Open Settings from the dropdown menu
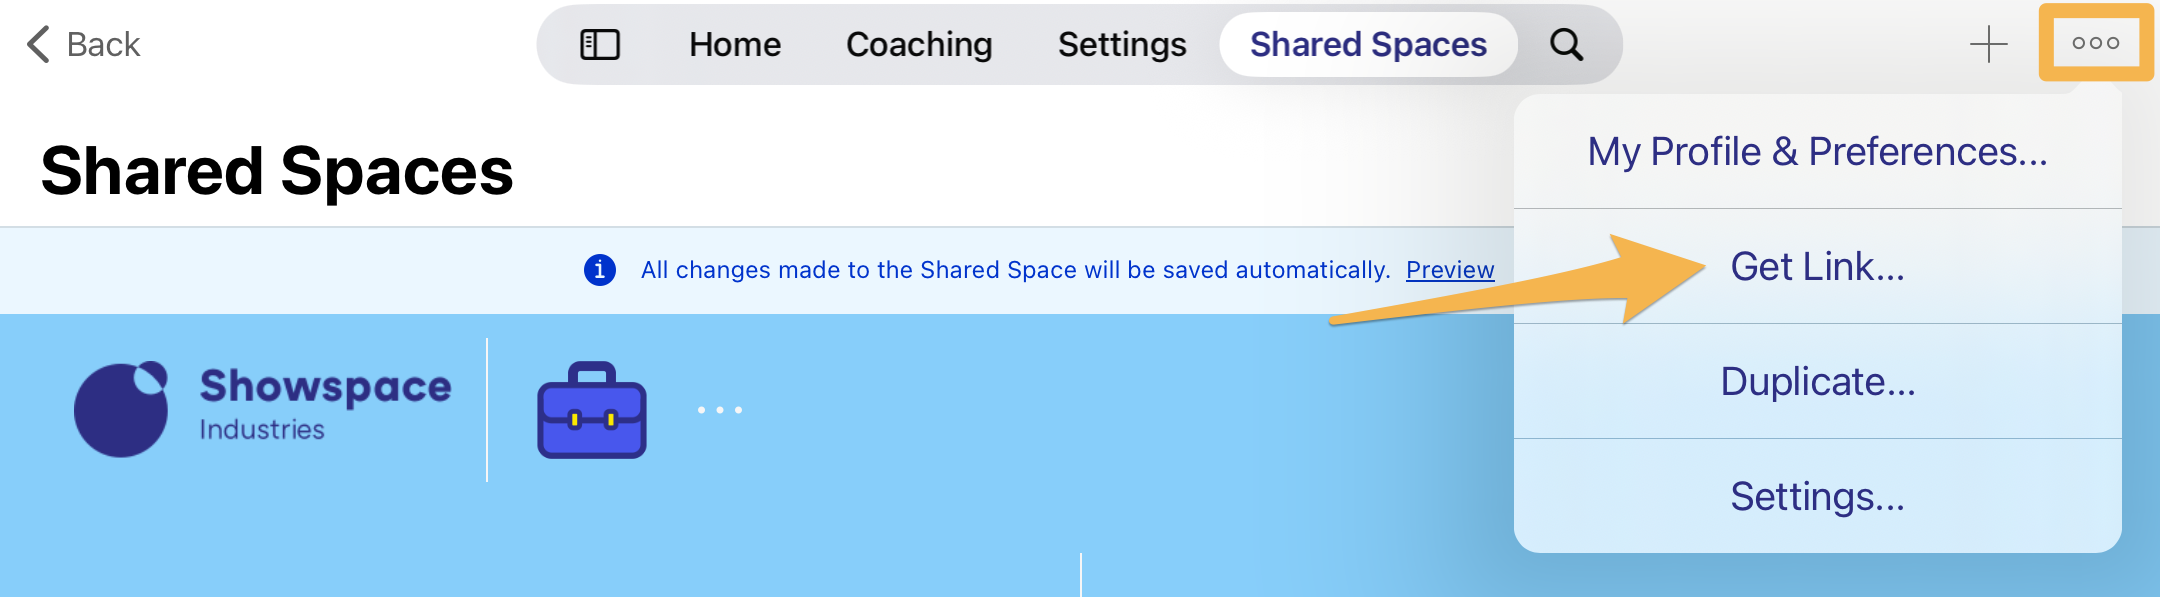 click(x=1817, y=497)
